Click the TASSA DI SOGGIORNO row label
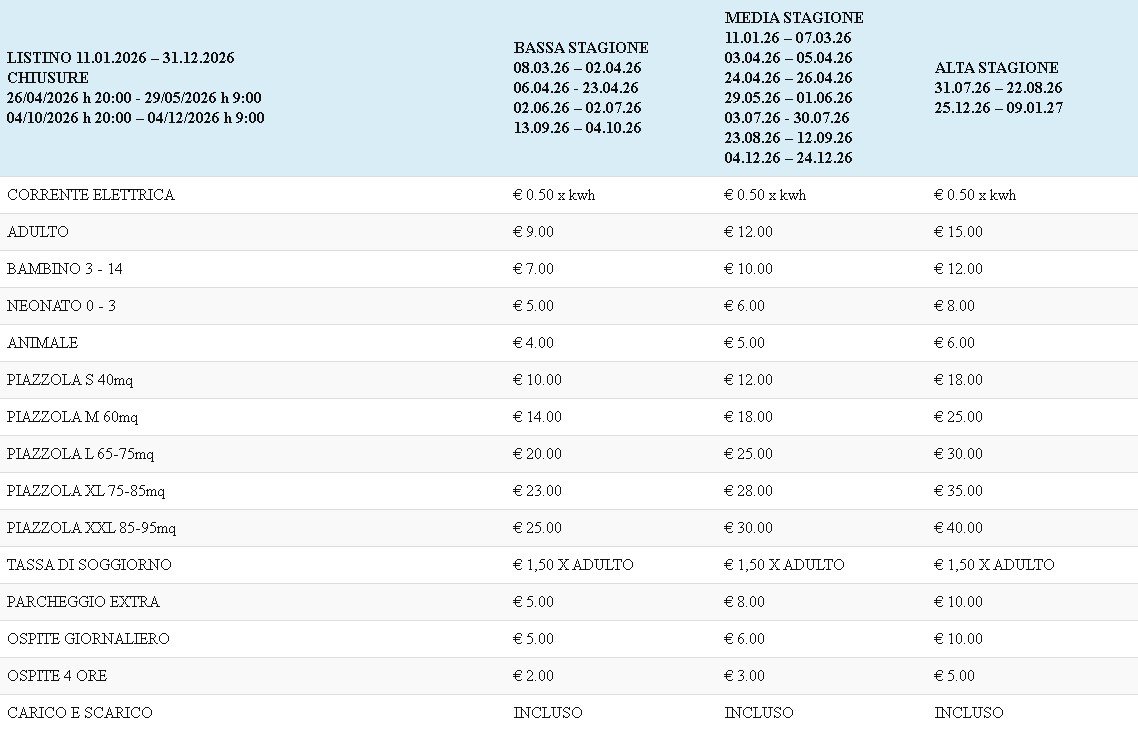The height and width of the screenshot is (731, 1138). (89, 565)
